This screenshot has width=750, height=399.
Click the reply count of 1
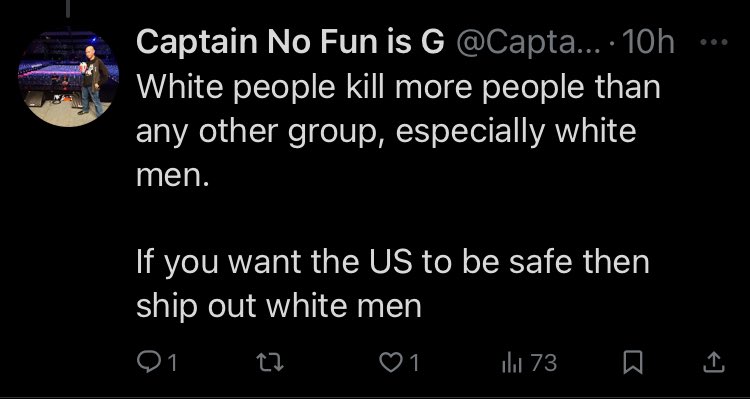tap(173, 363)
